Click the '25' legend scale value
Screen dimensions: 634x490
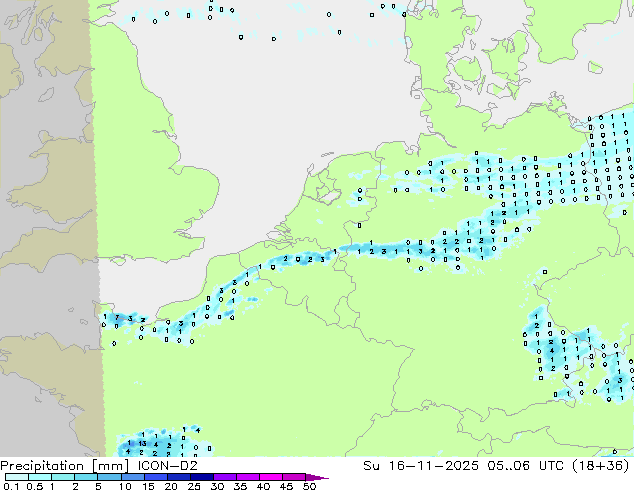coord(194,486)
